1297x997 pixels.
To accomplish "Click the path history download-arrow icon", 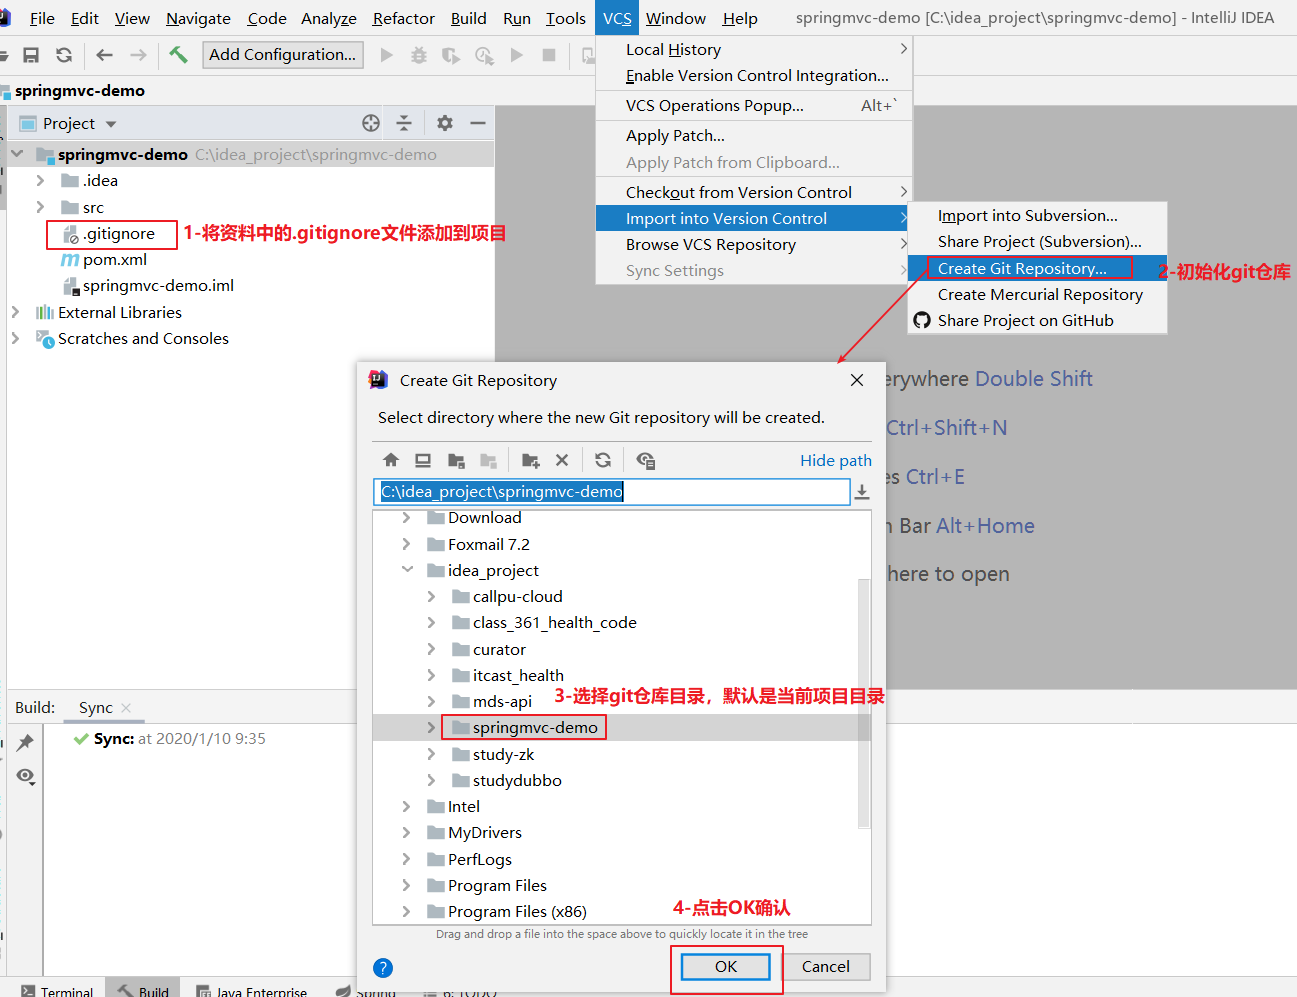I will click(862, 492).
